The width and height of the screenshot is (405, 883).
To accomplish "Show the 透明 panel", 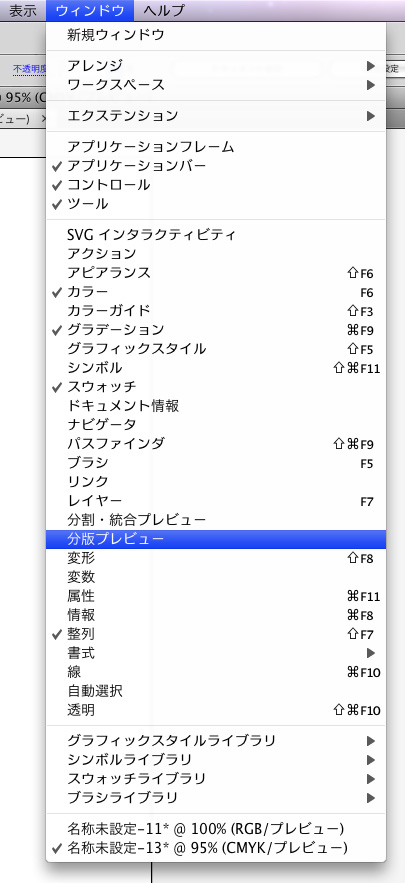I will (x=216, y=710).
